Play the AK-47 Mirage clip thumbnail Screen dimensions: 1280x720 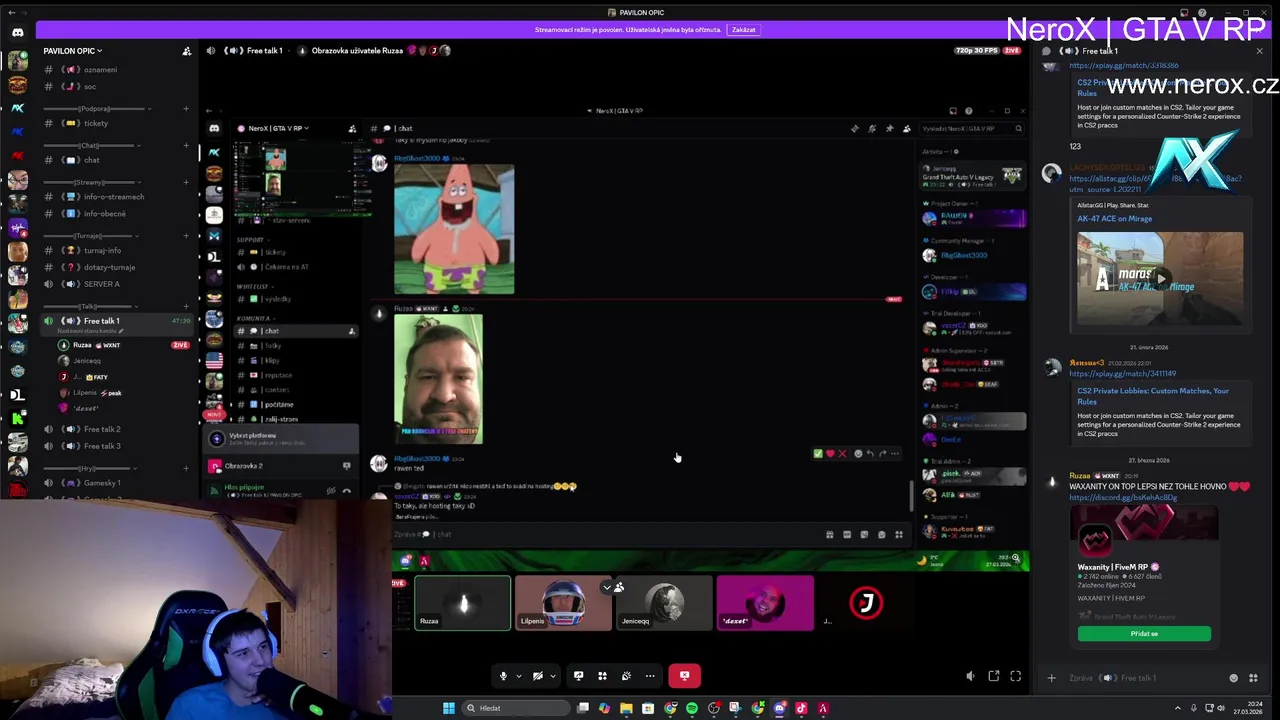pos(1160,278)
